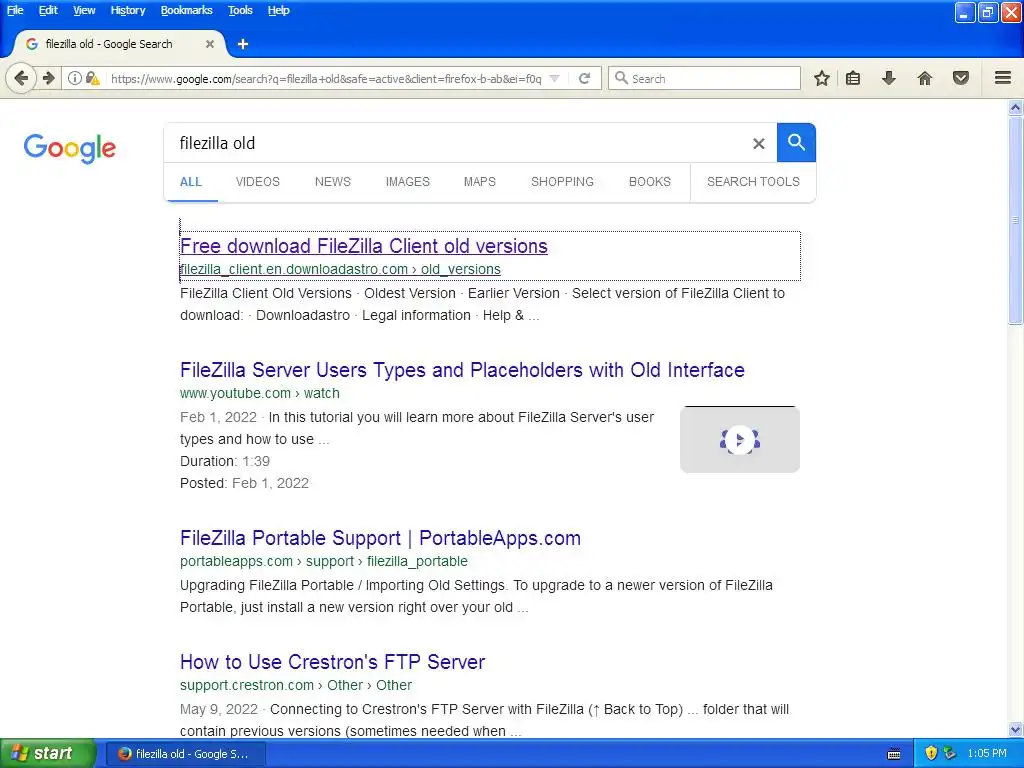1024x768 pixels.
Task: Show bookmarks list icon
Action: [853, 78]
